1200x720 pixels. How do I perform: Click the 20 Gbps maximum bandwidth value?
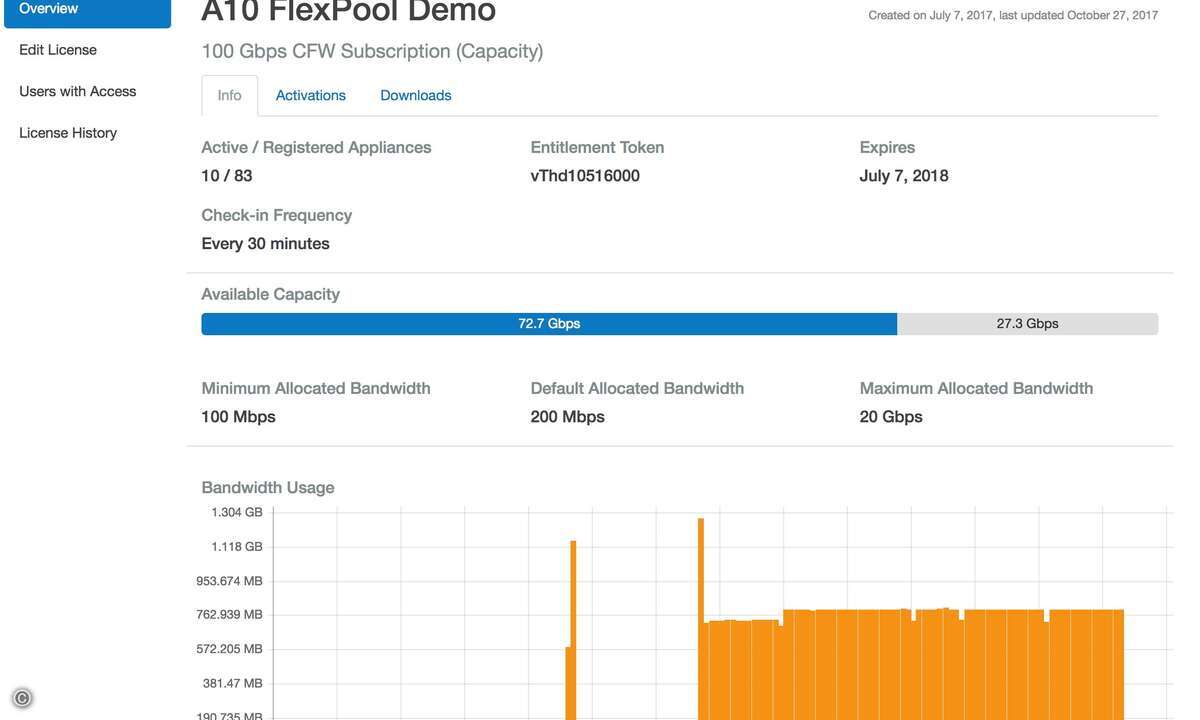[891, 417]
